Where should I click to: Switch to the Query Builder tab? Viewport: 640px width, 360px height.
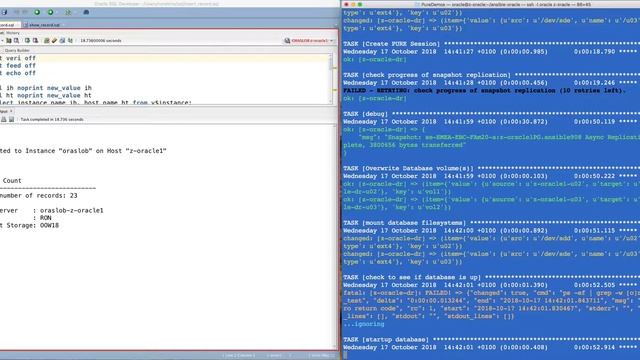click(x=17, y=50)
